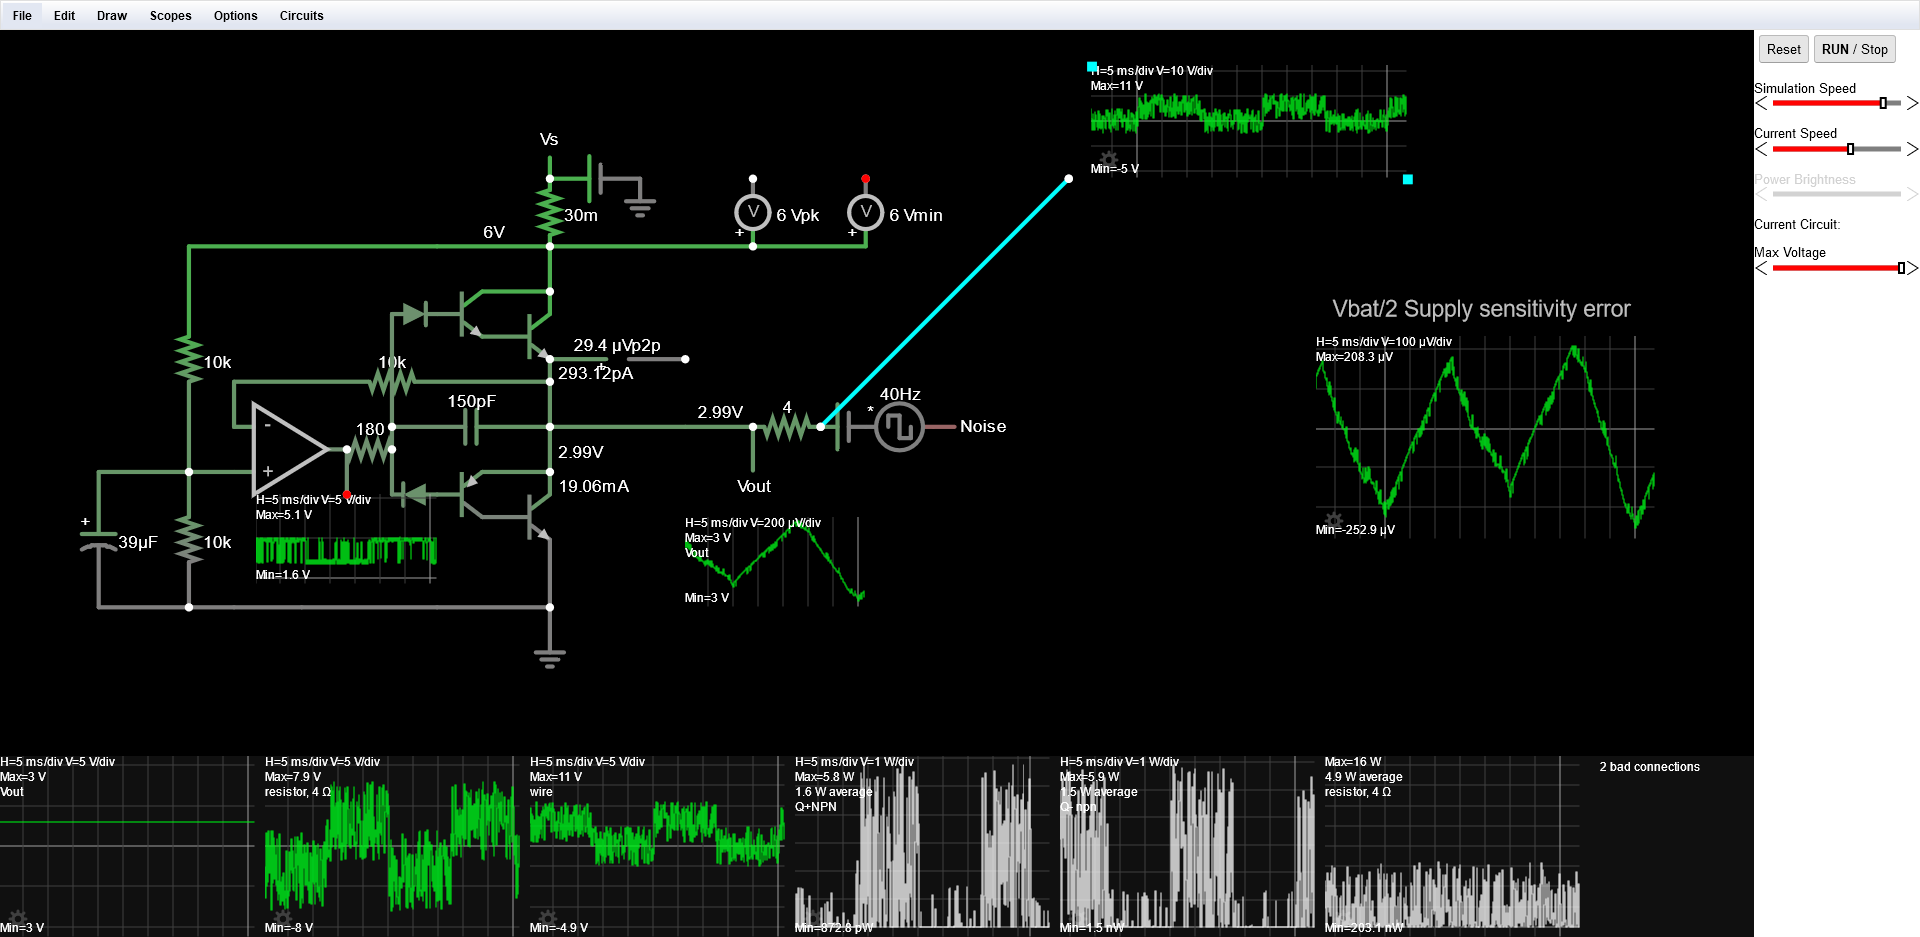Select the 4 ohm output resistor
Screen dimensions: 1920x937
tap(787, 427)
